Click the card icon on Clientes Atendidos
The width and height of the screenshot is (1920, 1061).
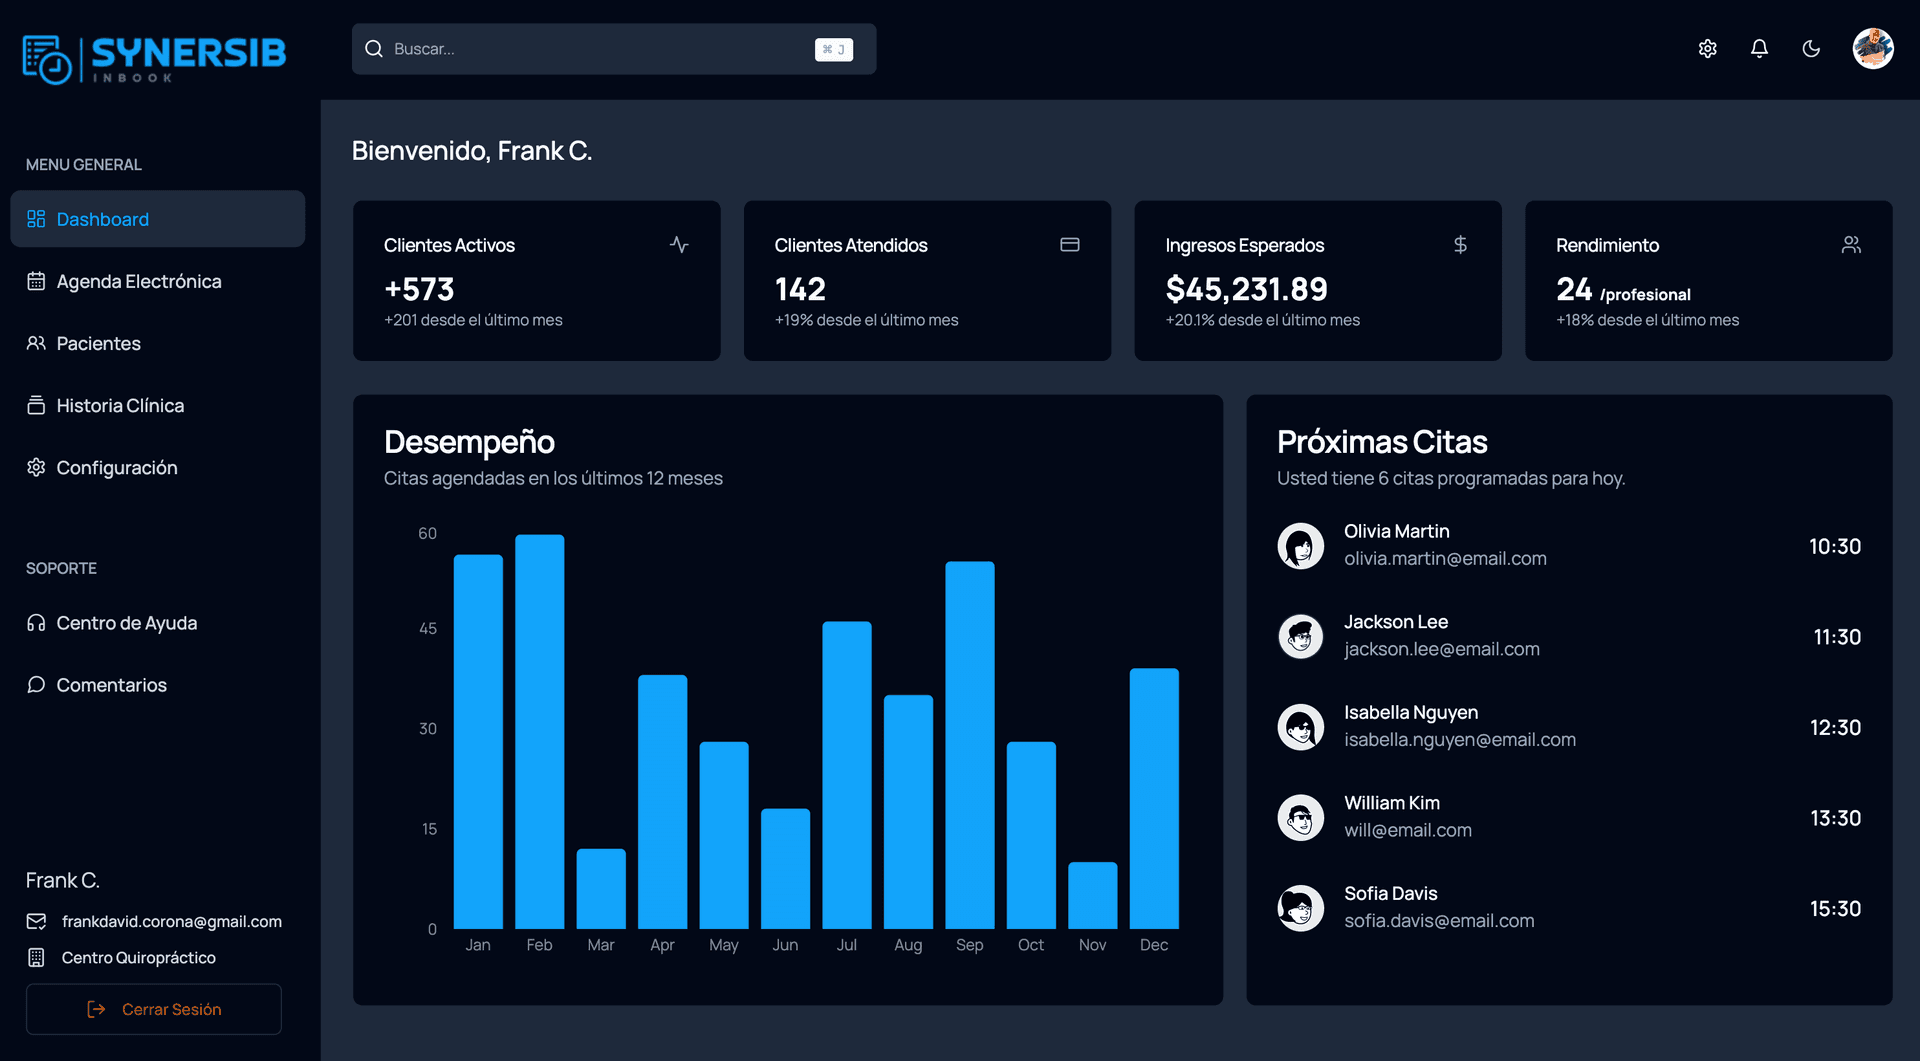click(1069, 245)
